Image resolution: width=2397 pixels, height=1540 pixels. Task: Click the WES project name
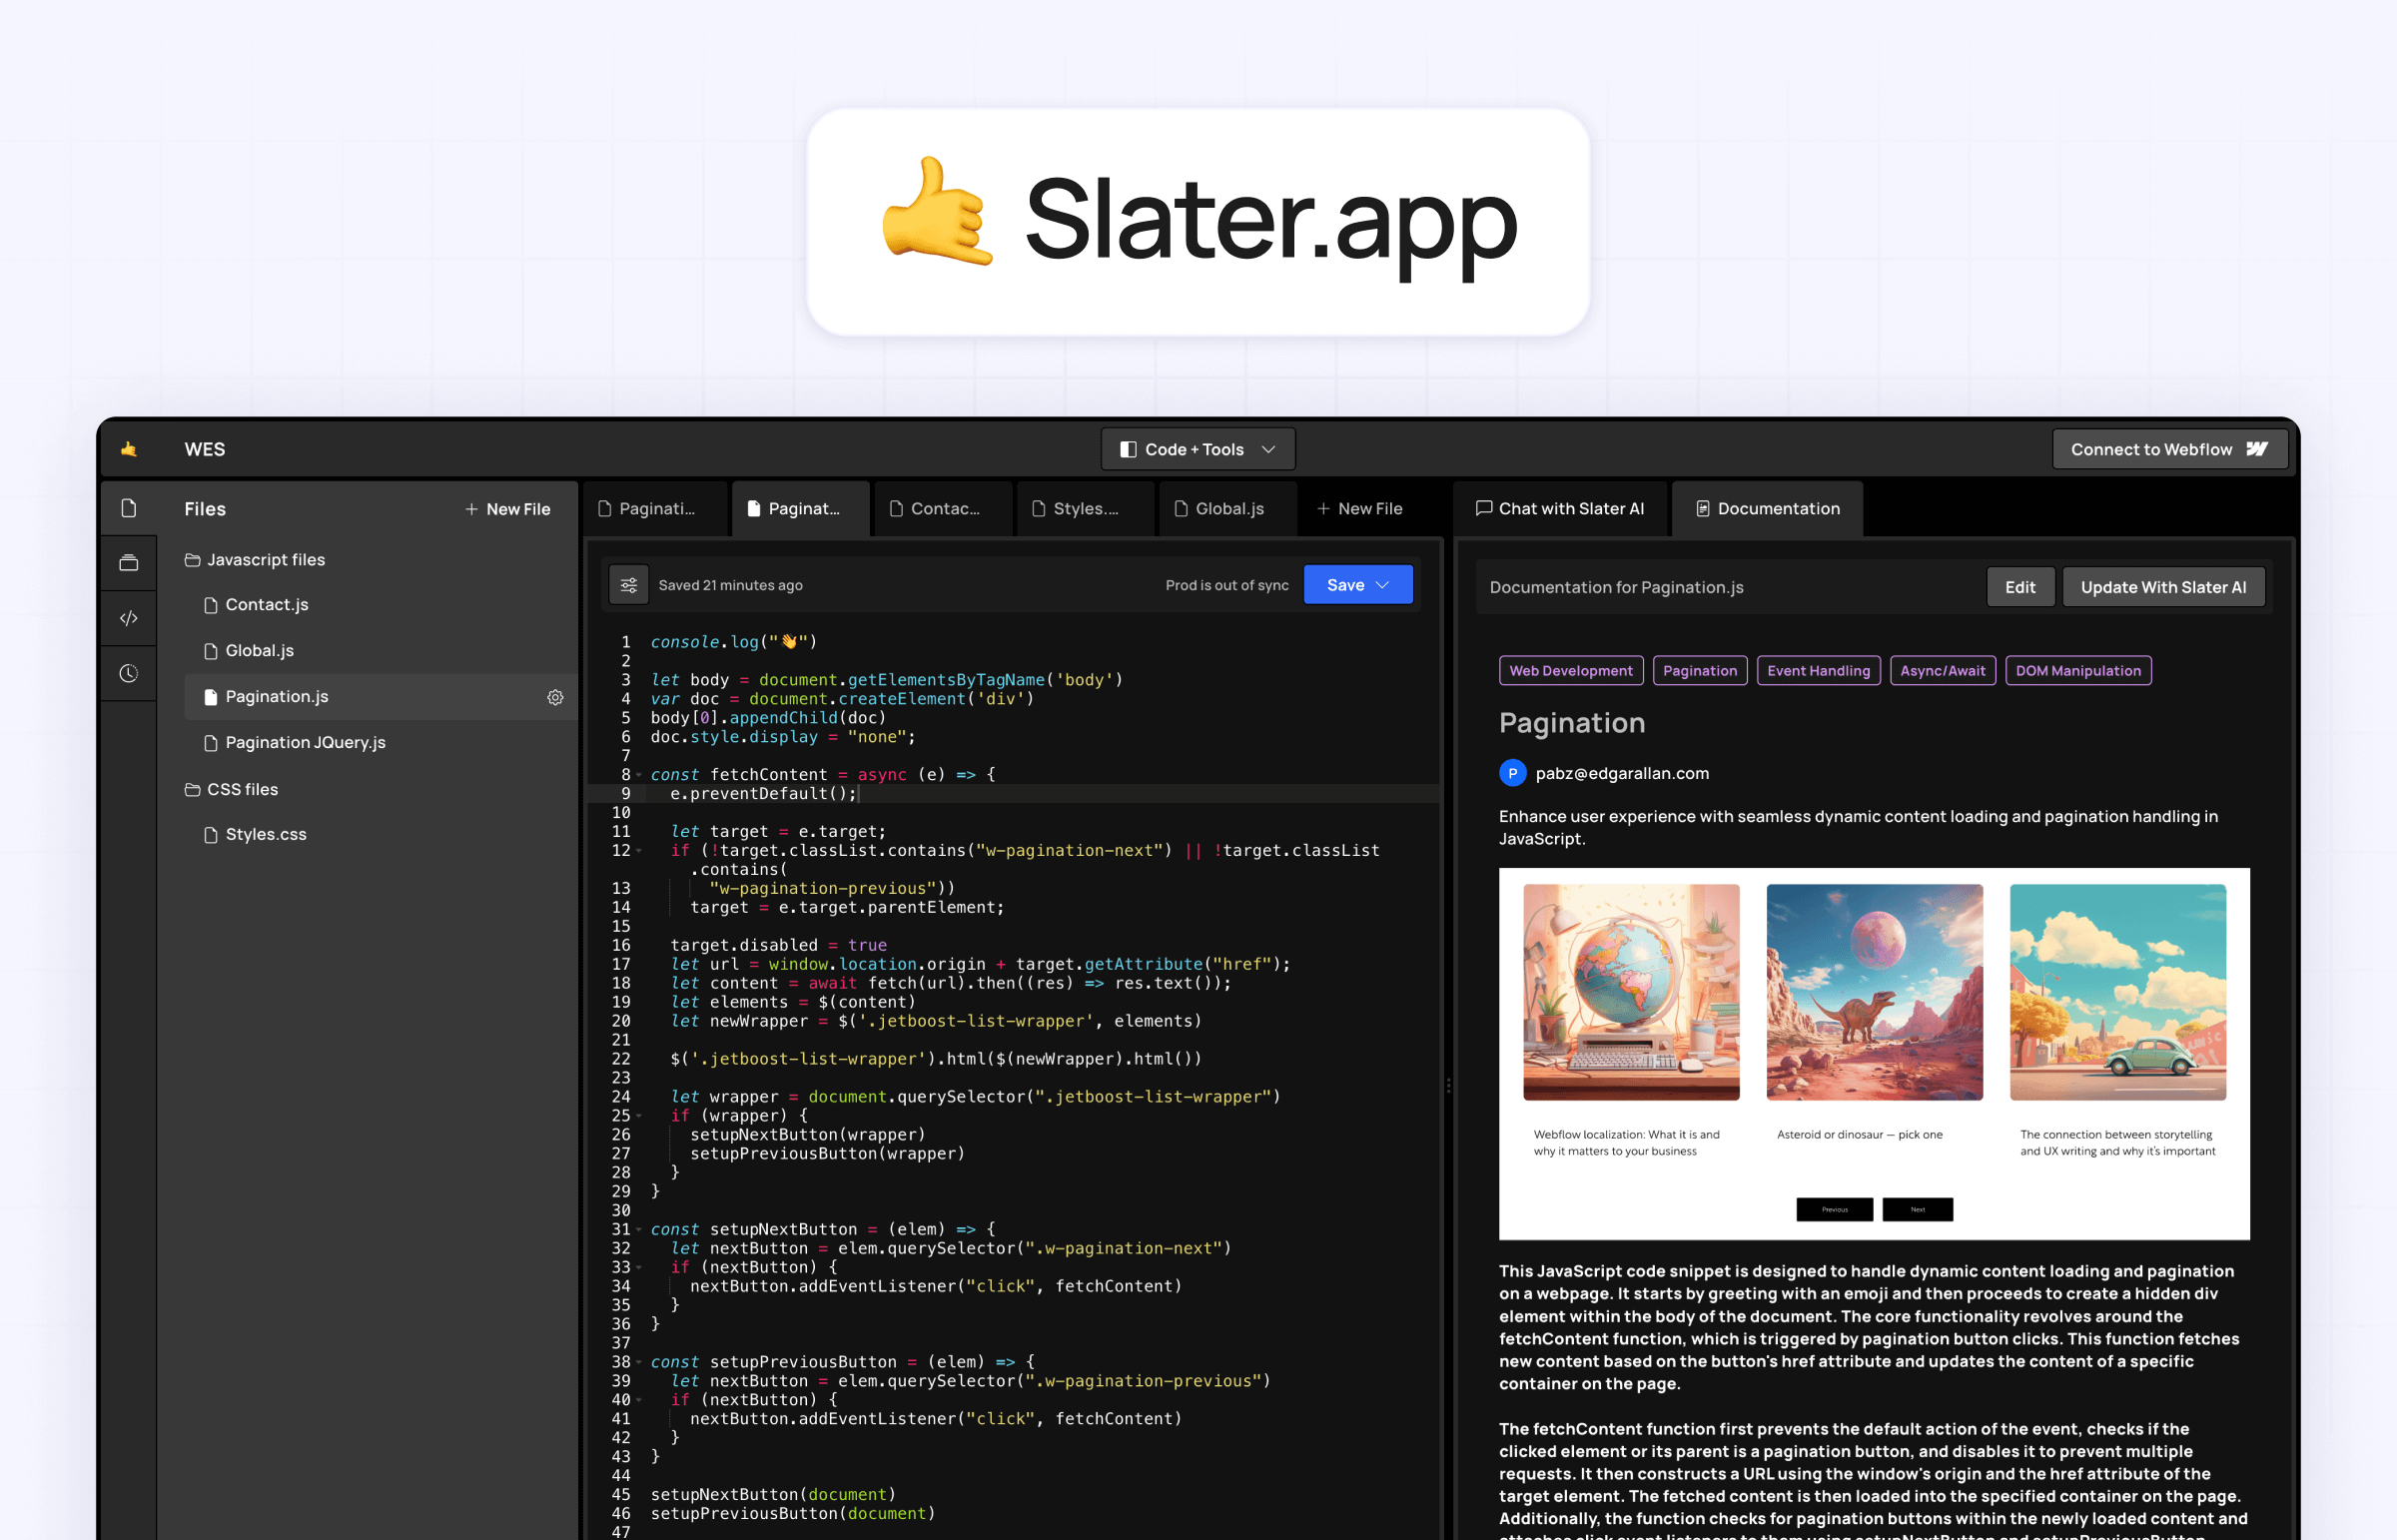click(205, 449)
